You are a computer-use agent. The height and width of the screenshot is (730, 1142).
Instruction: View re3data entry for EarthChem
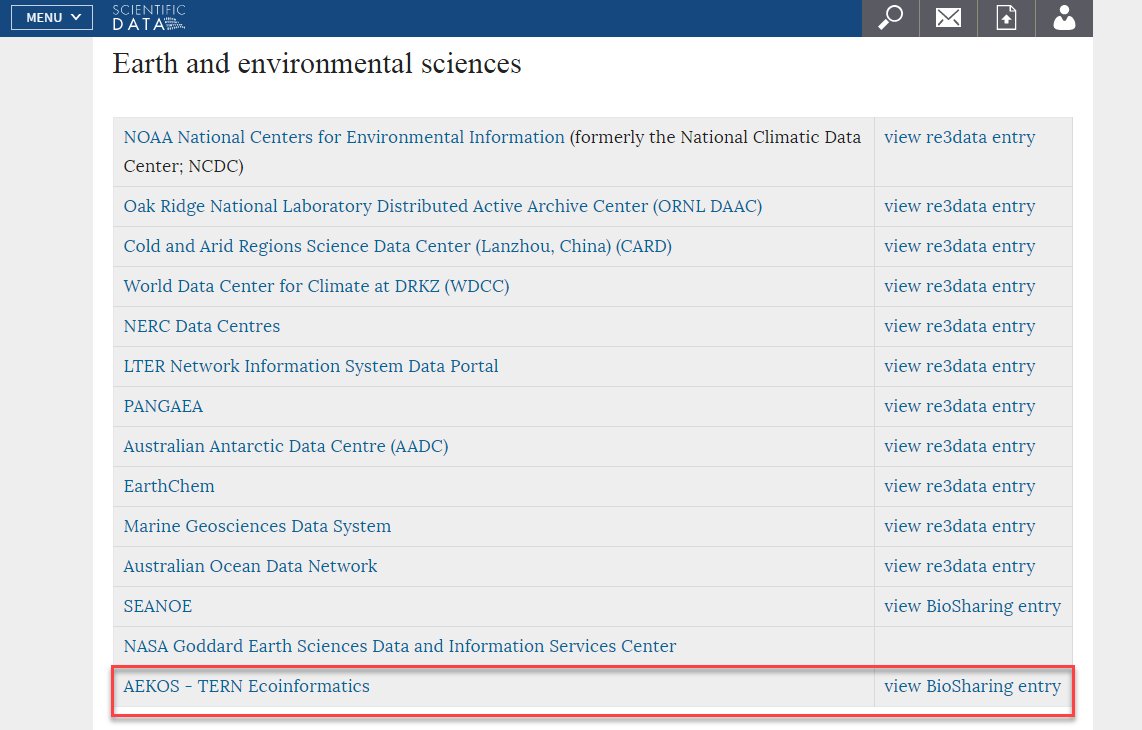click(959, 487)
